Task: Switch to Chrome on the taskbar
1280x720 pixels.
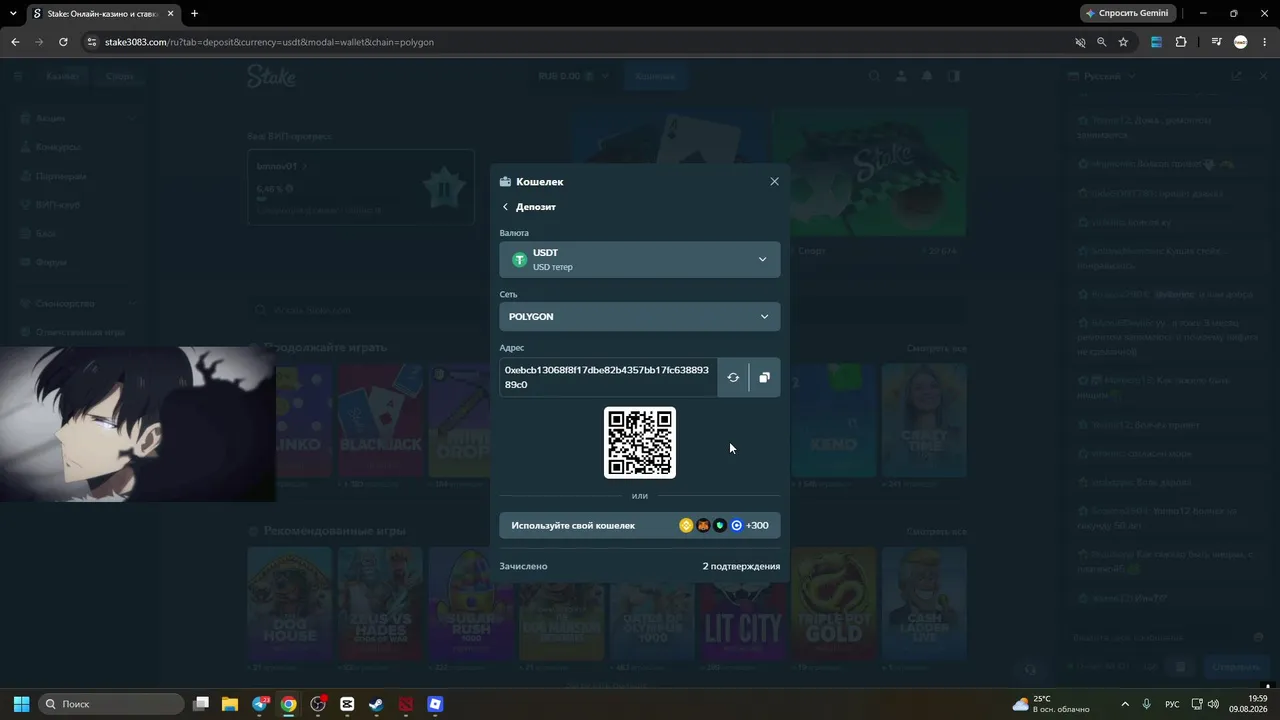Action: click(289, 704)
